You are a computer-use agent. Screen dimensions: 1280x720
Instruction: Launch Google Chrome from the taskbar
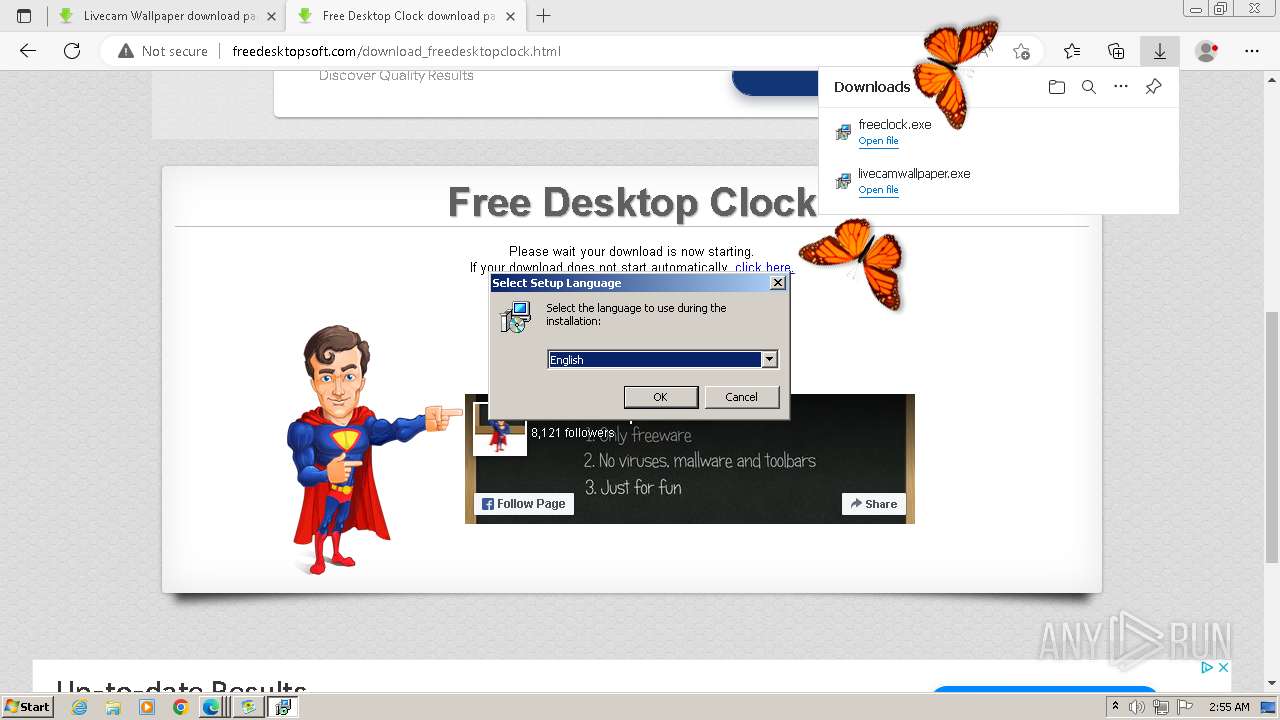click(x=180, y=707)
